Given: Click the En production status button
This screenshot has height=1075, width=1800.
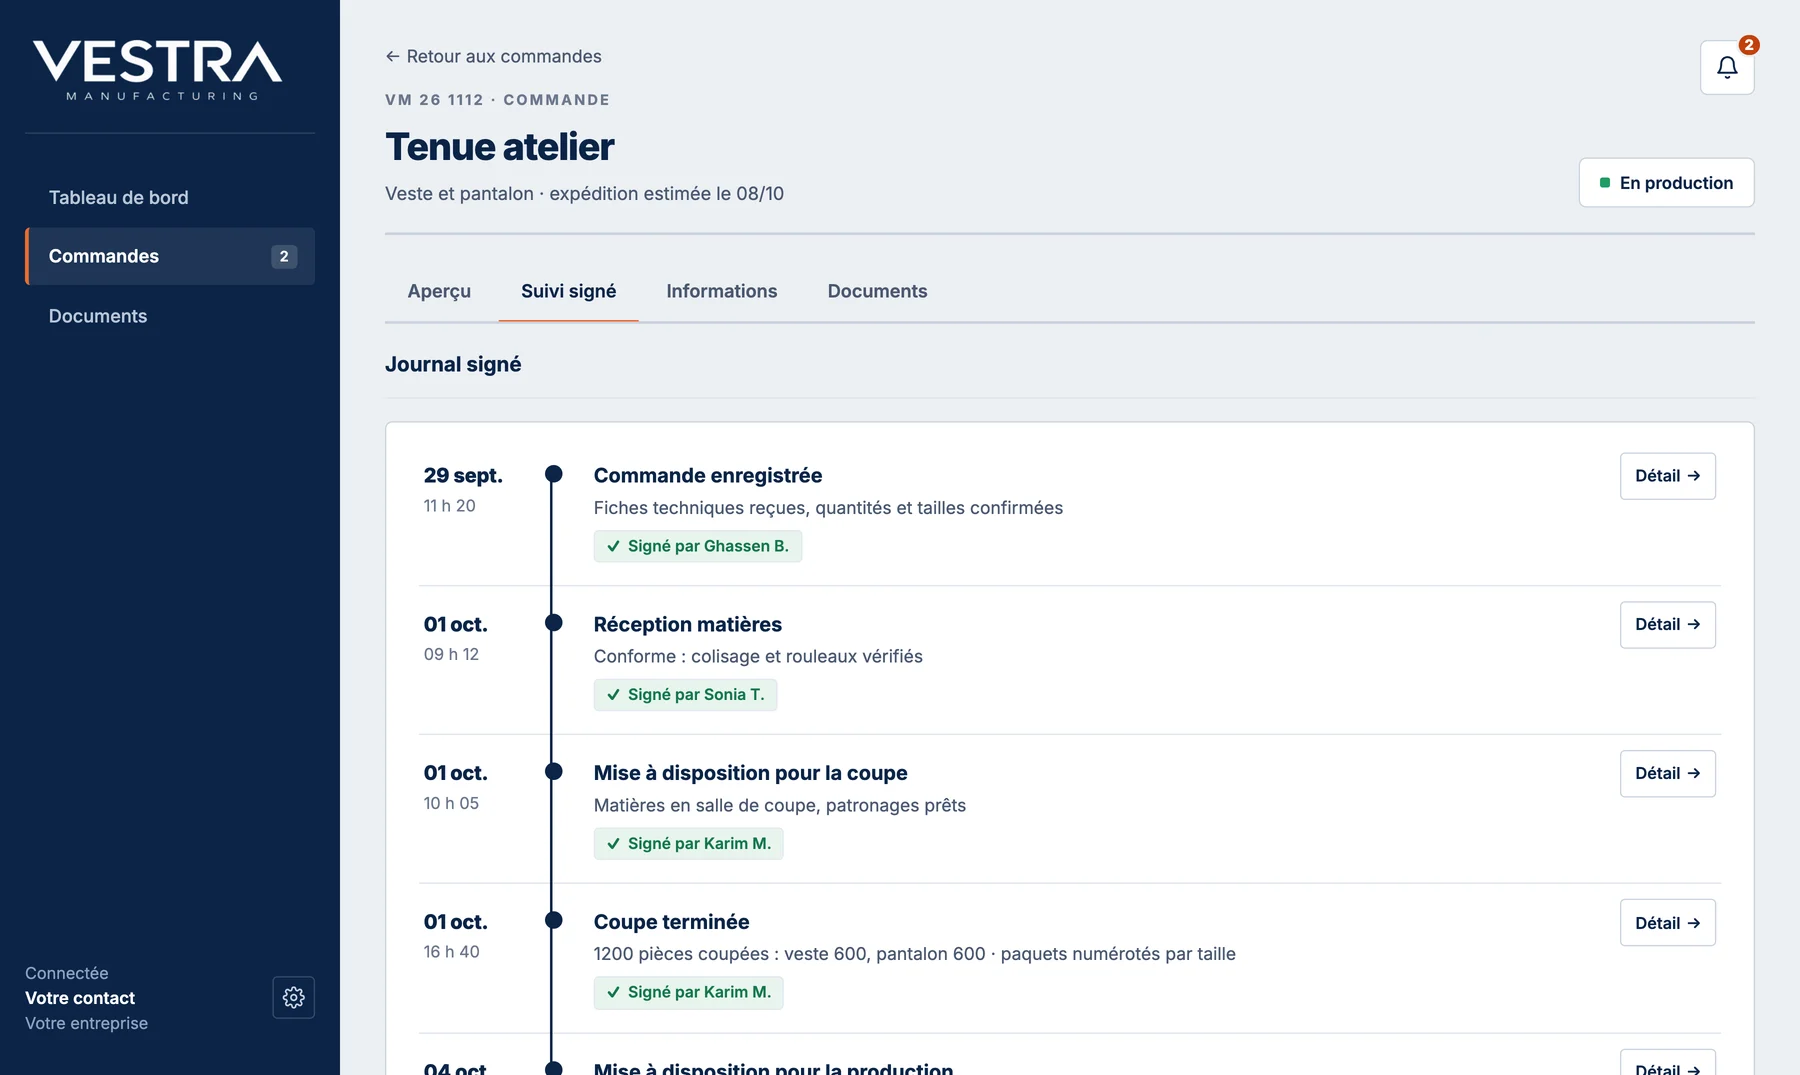Looking at the screenshot, I should click(x=1666, y=183).
